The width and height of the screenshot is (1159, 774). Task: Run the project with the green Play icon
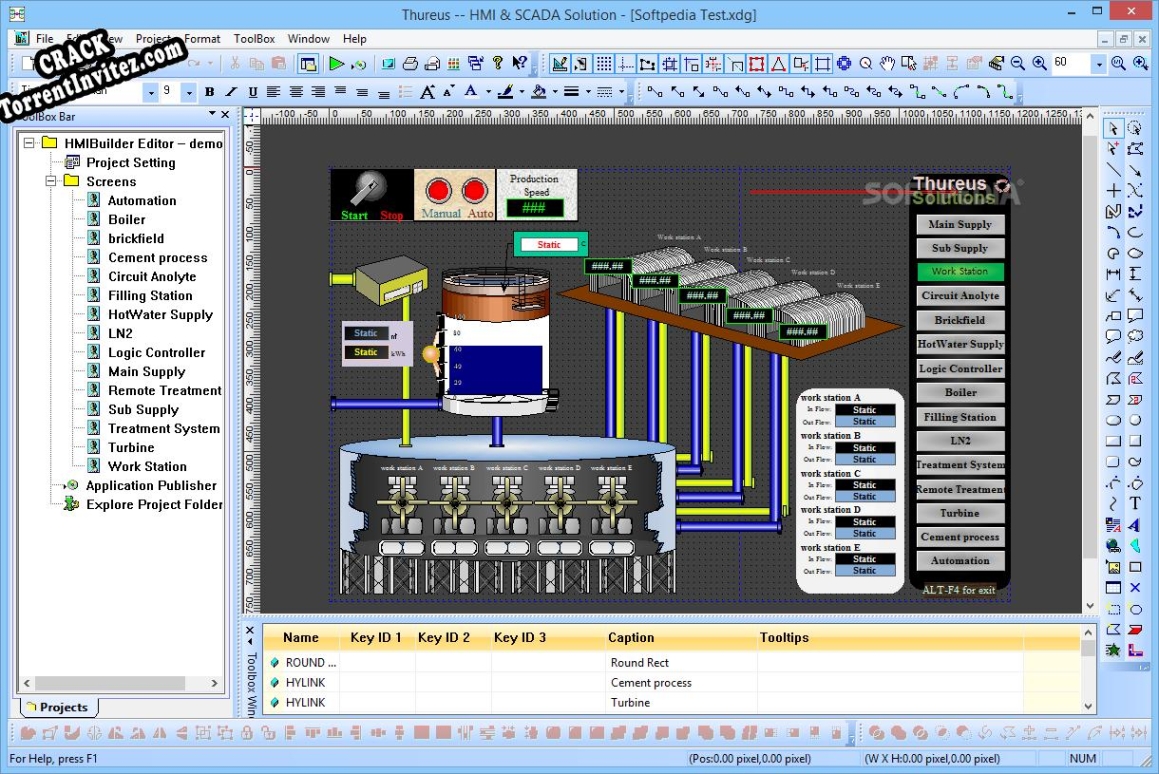click(337, 63)
